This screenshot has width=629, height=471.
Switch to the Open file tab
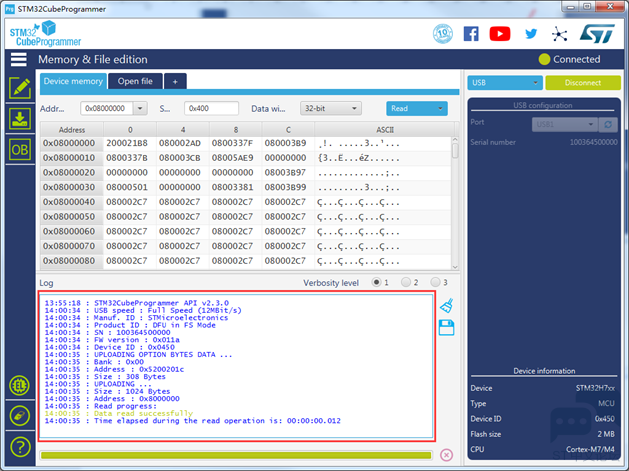tap(135, 81)
